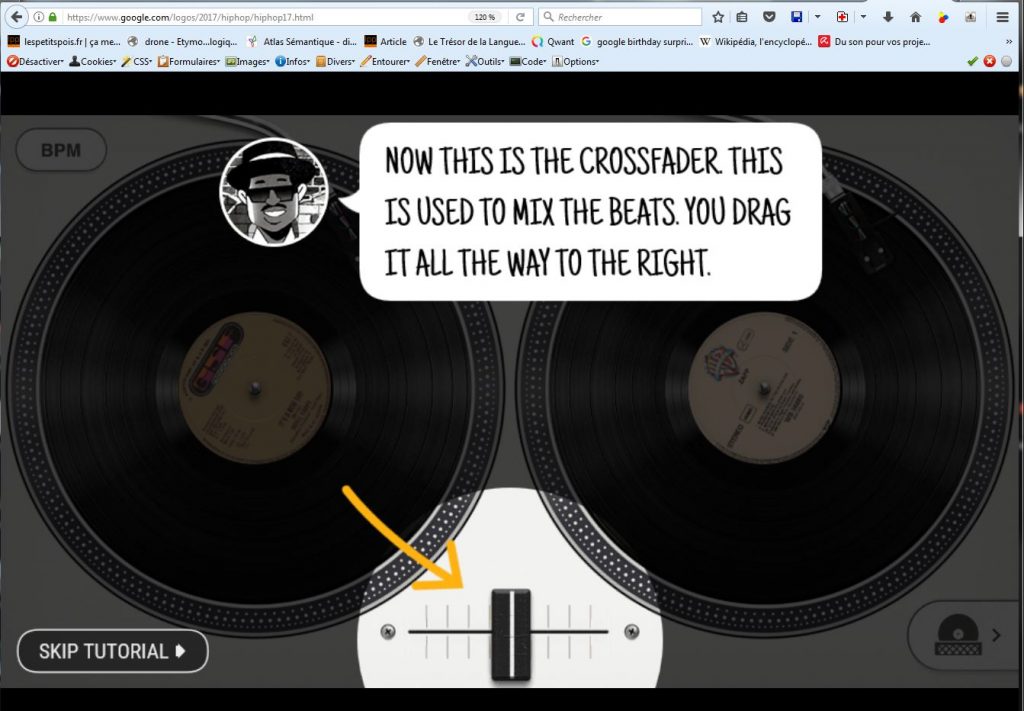Image resolution: width=1024 pixels, height=711 pixels.
Task: Click the DJ avatar portrait
Action: pyautogui.click(x=274, y=191)
